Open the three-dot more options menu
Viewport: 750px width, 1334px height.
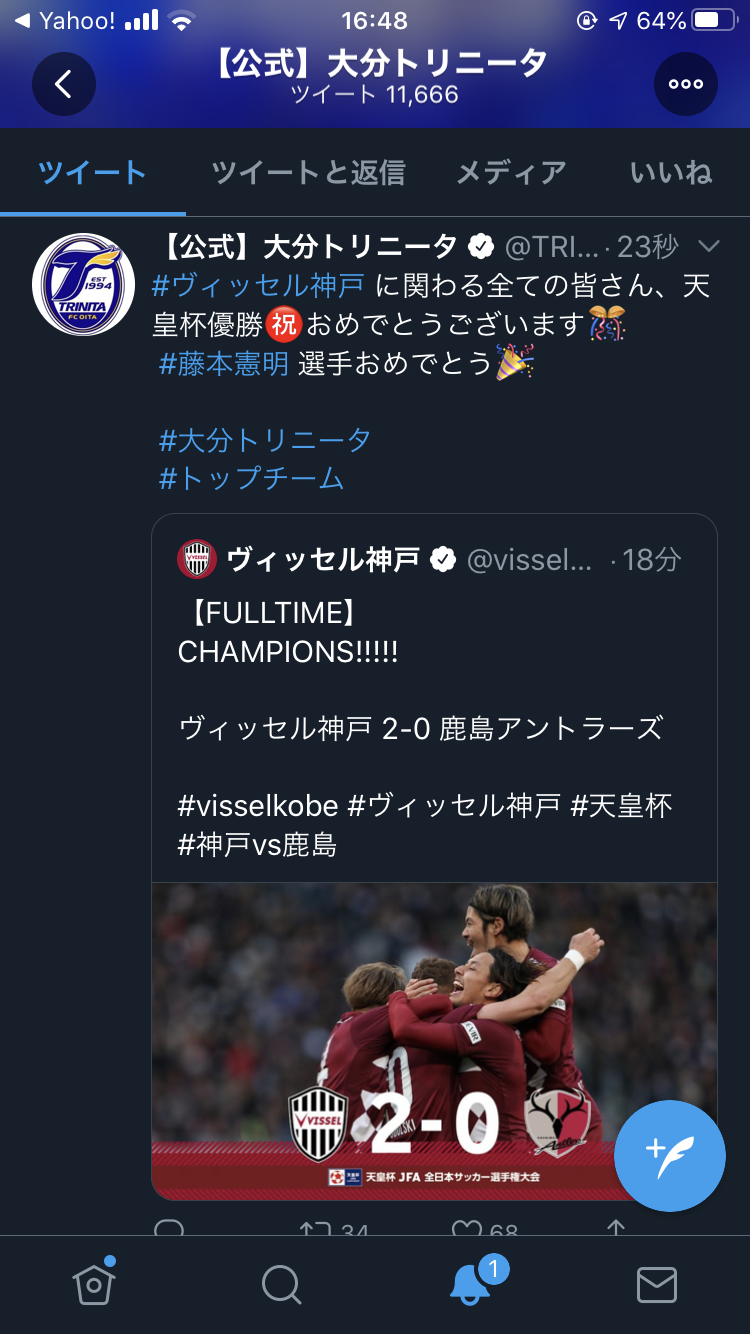pyautogui.click(x=686, y=84)
